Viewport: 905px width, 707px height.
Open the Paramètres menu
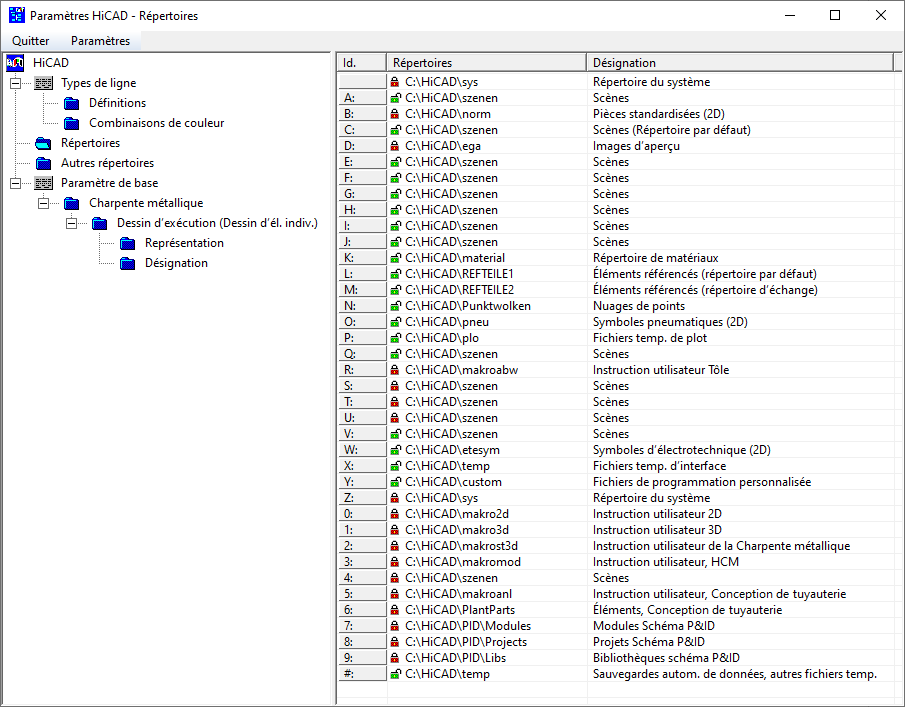tap(100, 41)
